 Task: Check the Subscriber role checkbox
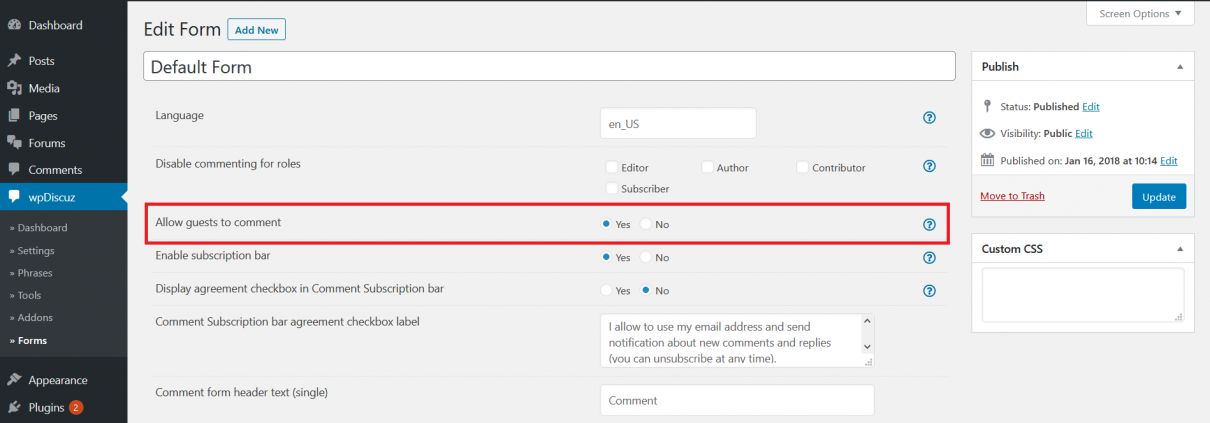coord(611,188)
